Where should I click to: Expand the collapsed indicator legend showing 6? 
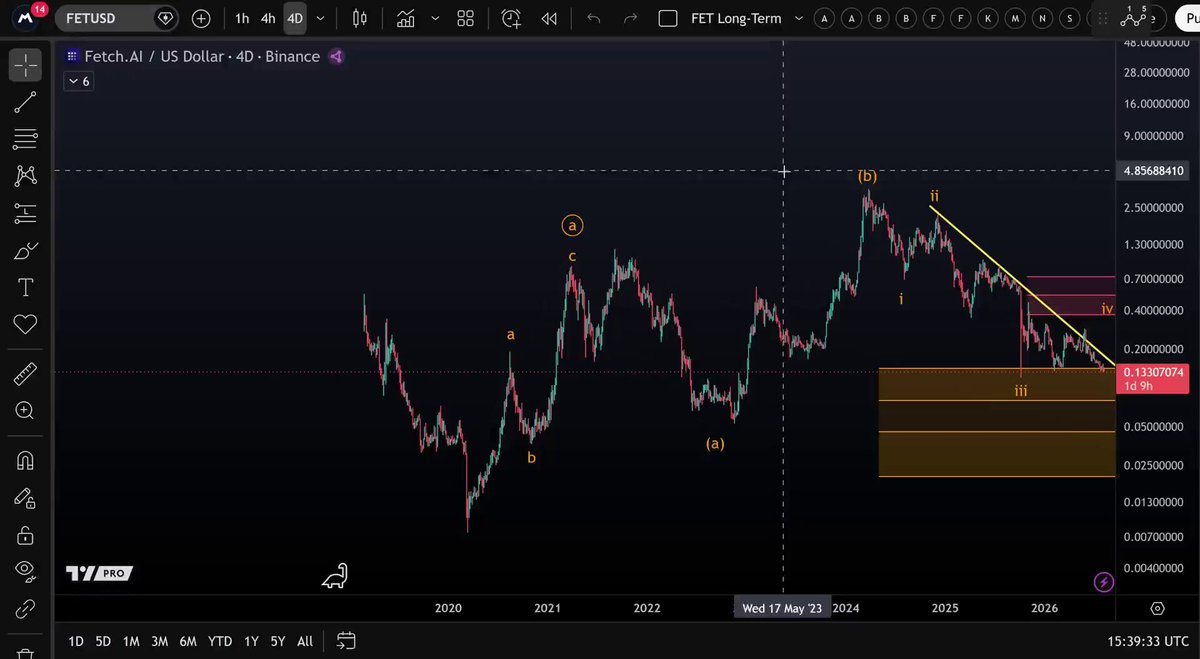point(78,81)
